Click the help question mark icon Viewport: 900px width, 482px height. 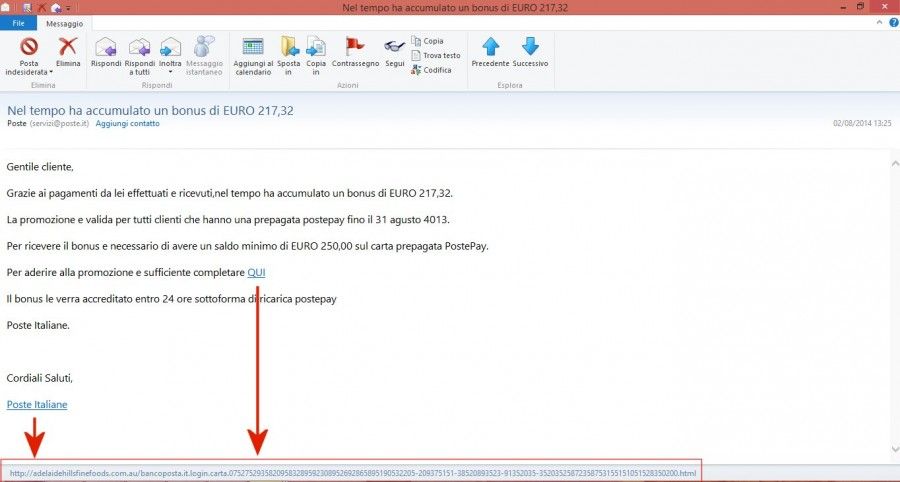click(x=894, y=22)
